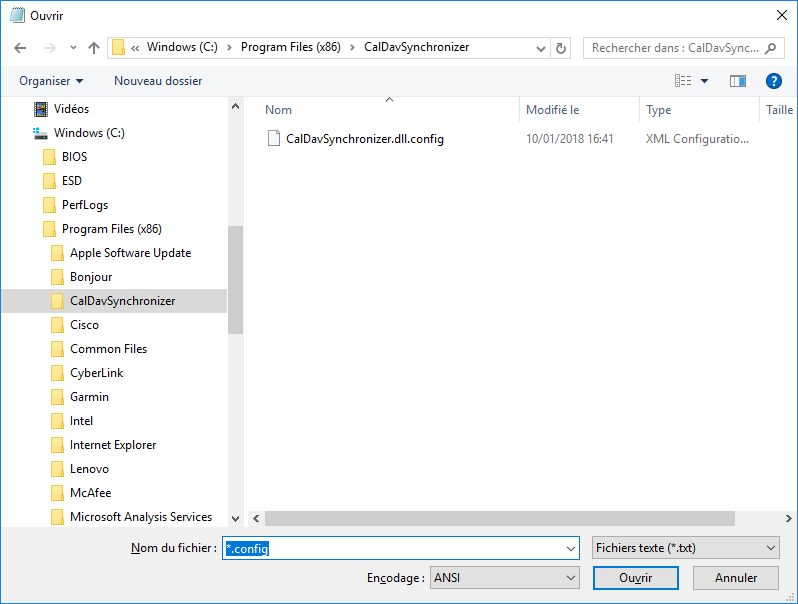Image resolution: width=798 pixels, height=604 pixels.
Task: Click the Notepad icon in title bar
Action: (x=17, y=16)
